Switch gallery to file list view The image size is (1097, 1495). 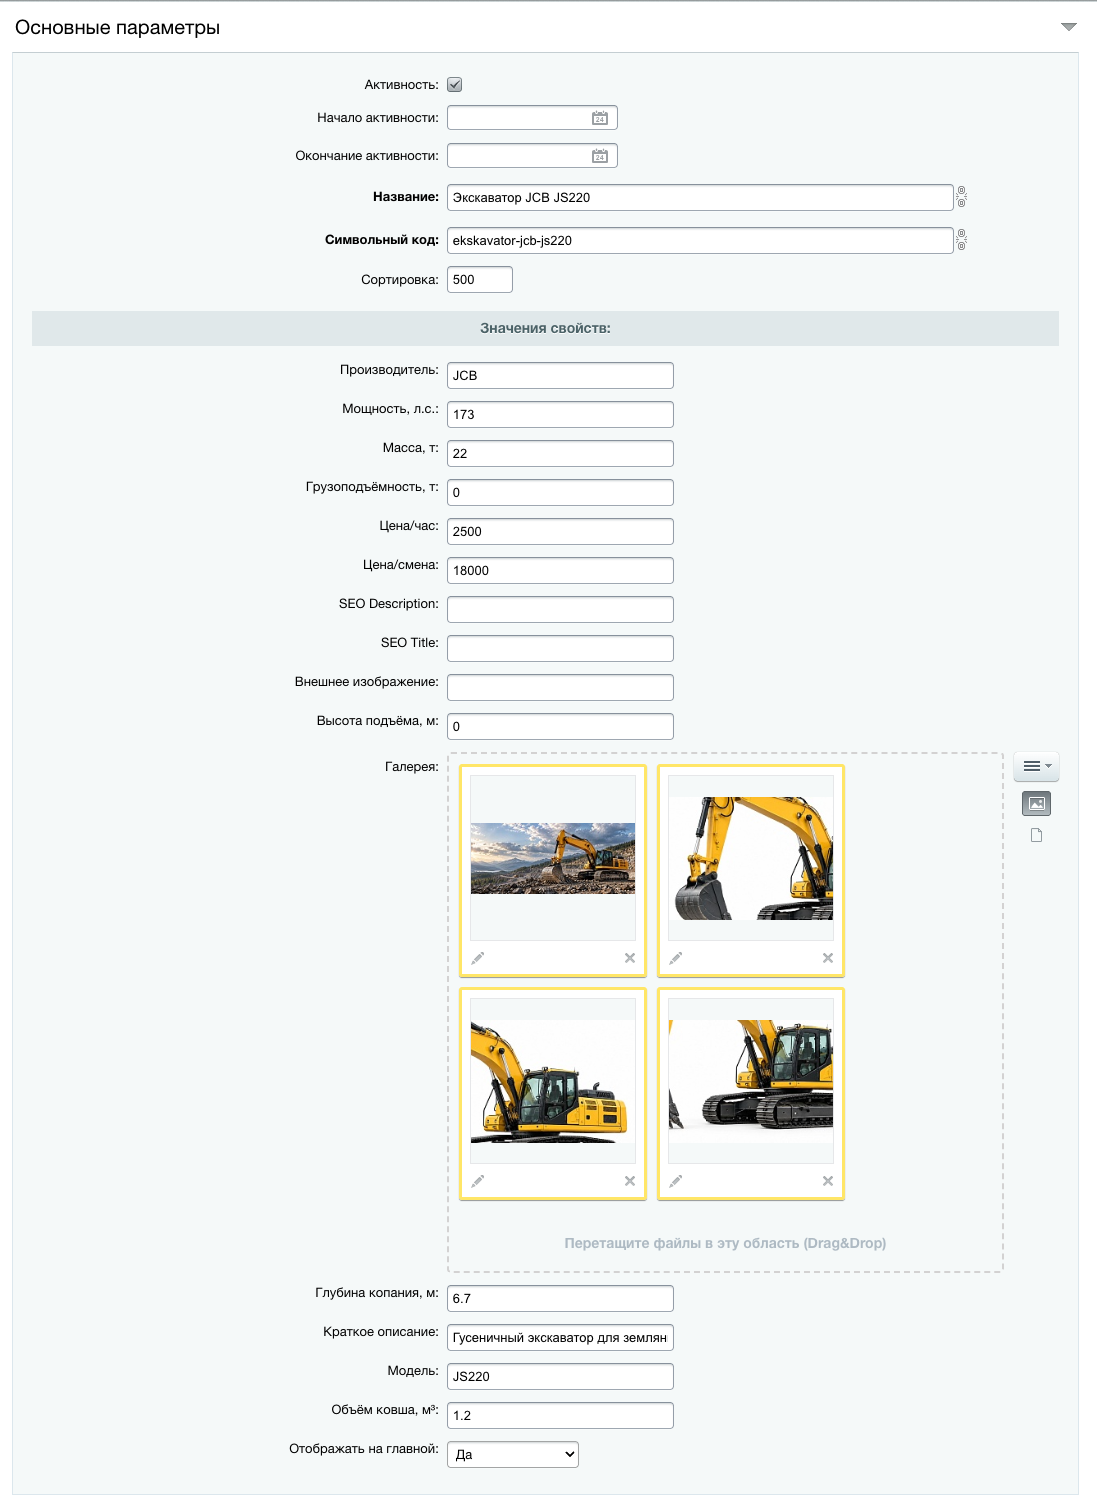[1037, 835]
